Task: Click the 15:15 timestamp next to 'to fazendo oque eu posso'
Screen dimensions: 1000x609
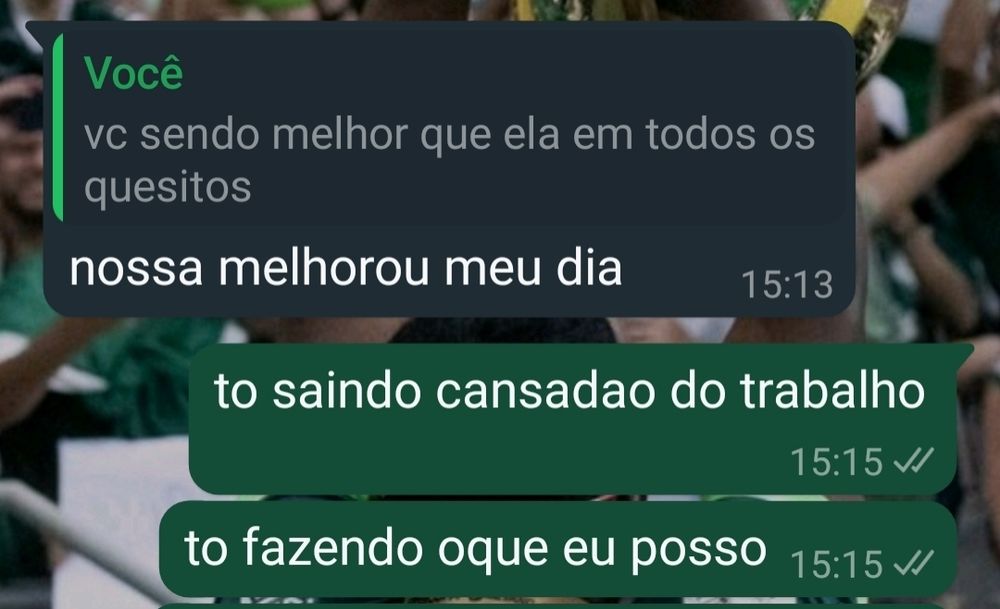Action: coord(836,564)
